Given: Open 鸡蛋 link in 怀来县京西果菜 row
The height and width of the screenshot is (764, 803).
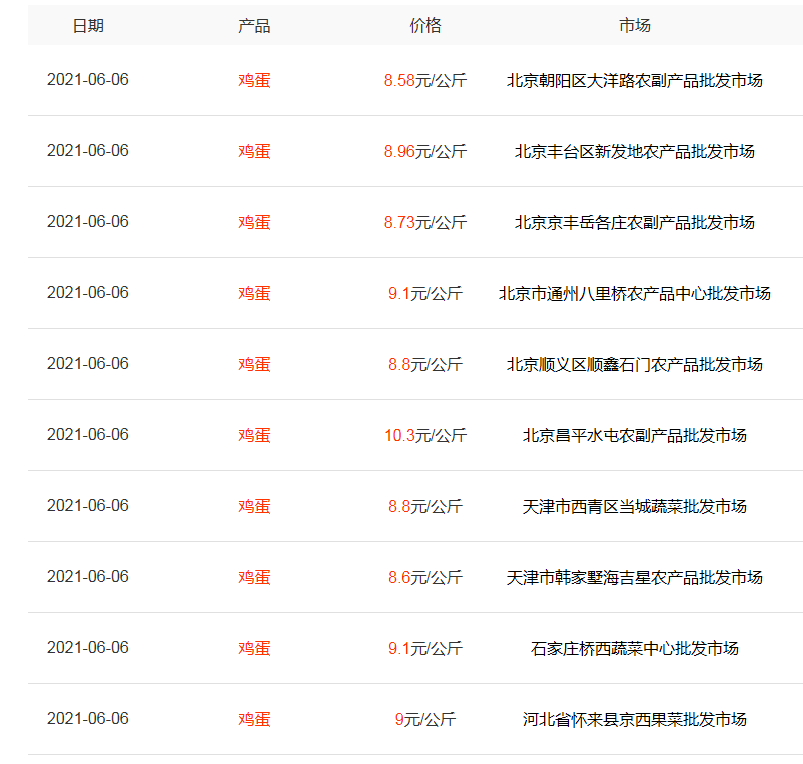Looking at the screenshot, I should [x=254, y=719].
